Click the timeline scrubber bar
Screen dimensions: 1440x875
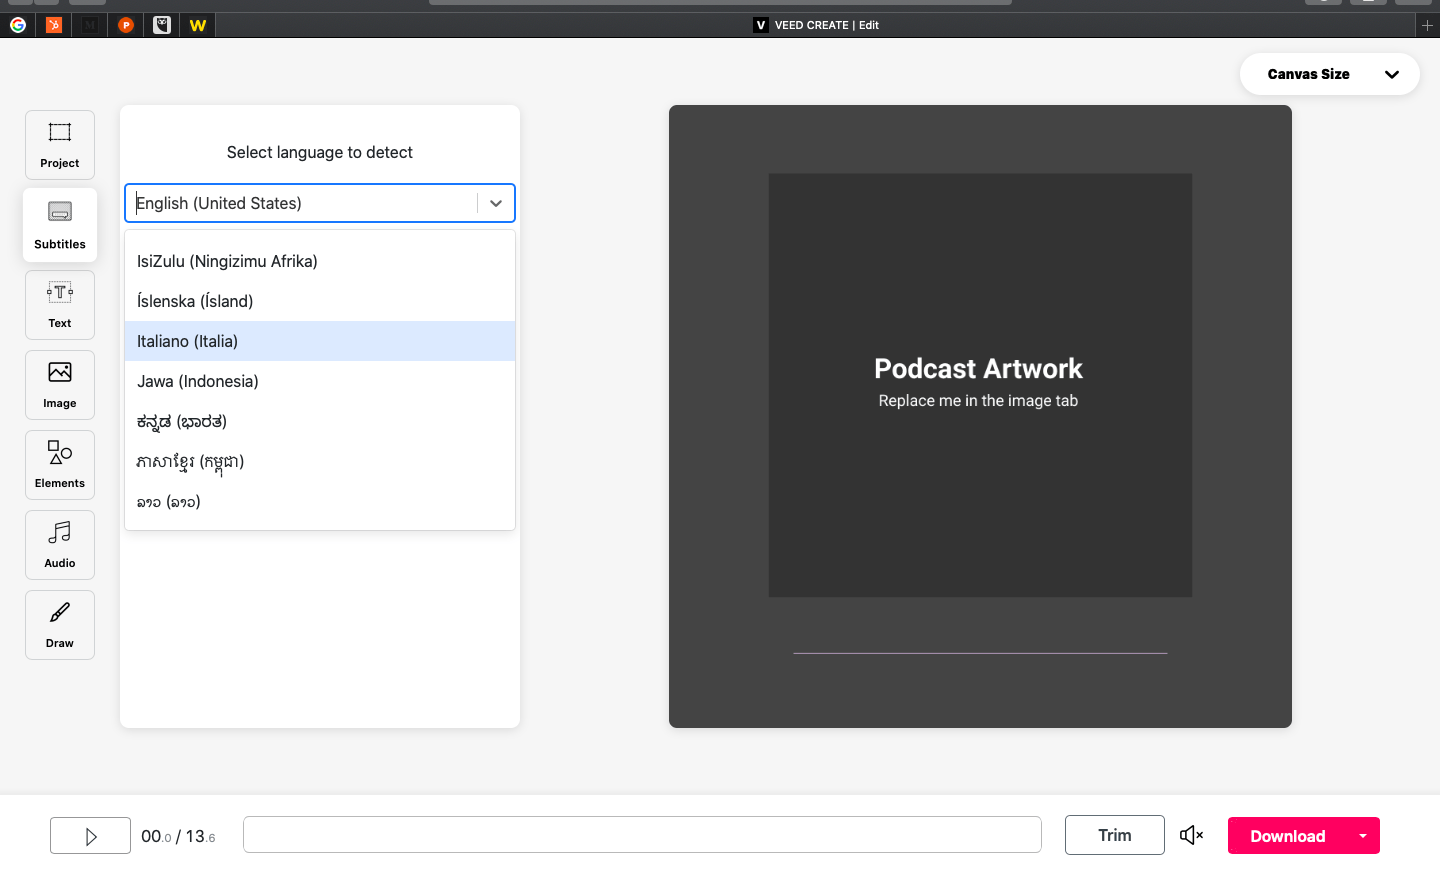click(642, 835)
